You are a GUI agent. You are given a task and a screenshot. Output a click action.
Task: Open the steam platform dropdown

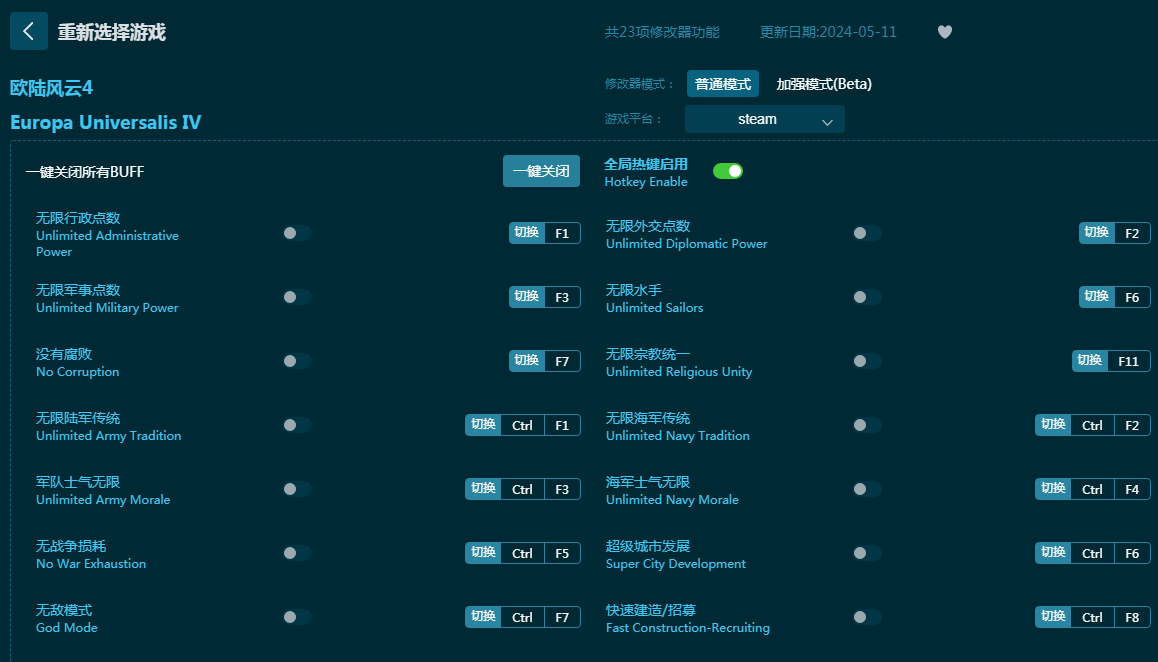[x=764, y=119]
